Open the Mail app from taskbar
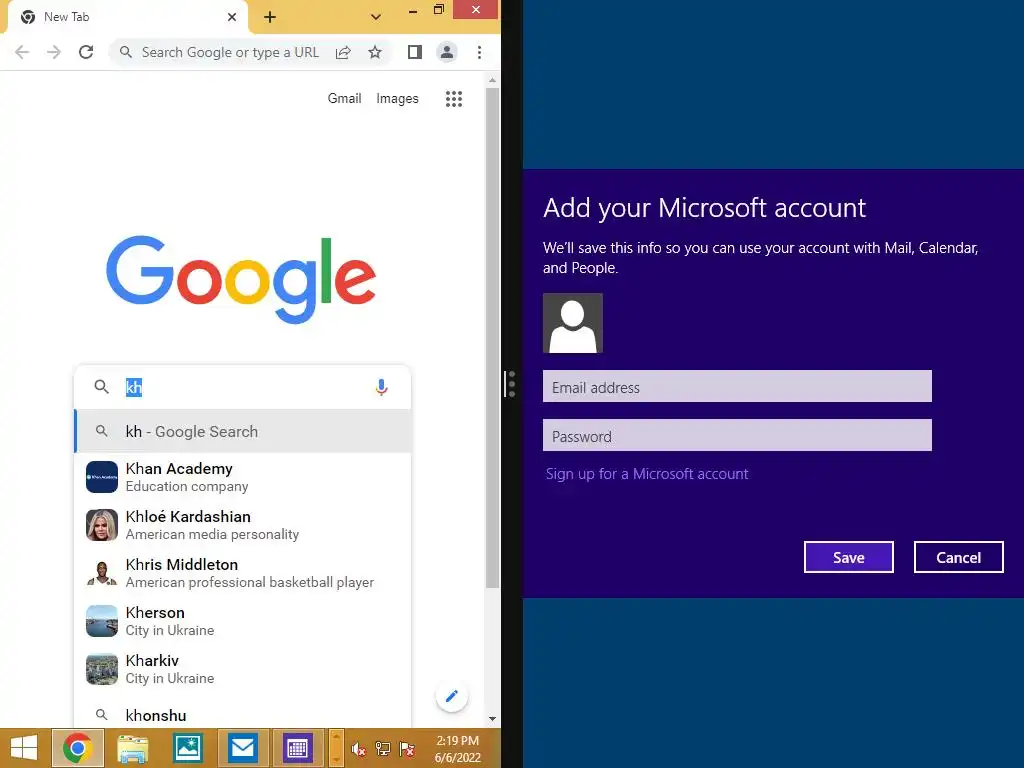 [243, 748]
